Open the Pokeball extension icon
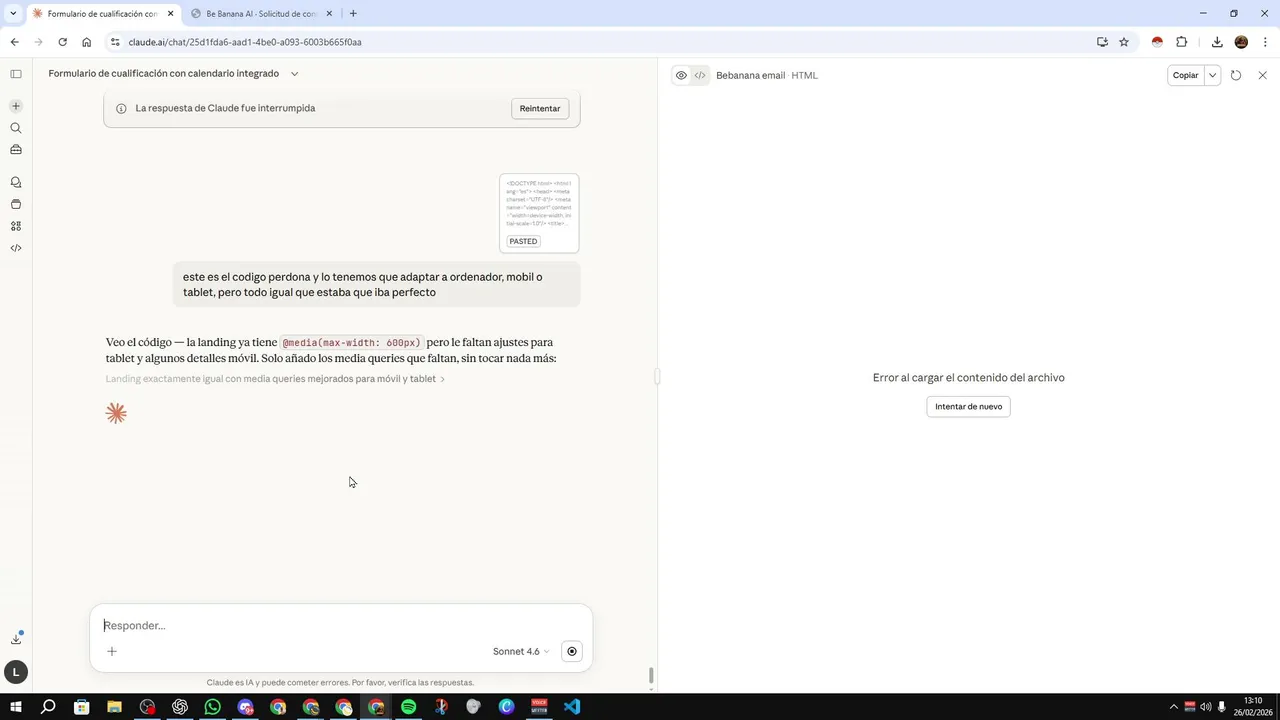Viewport: 1280px width, 720px height. 1157,42
